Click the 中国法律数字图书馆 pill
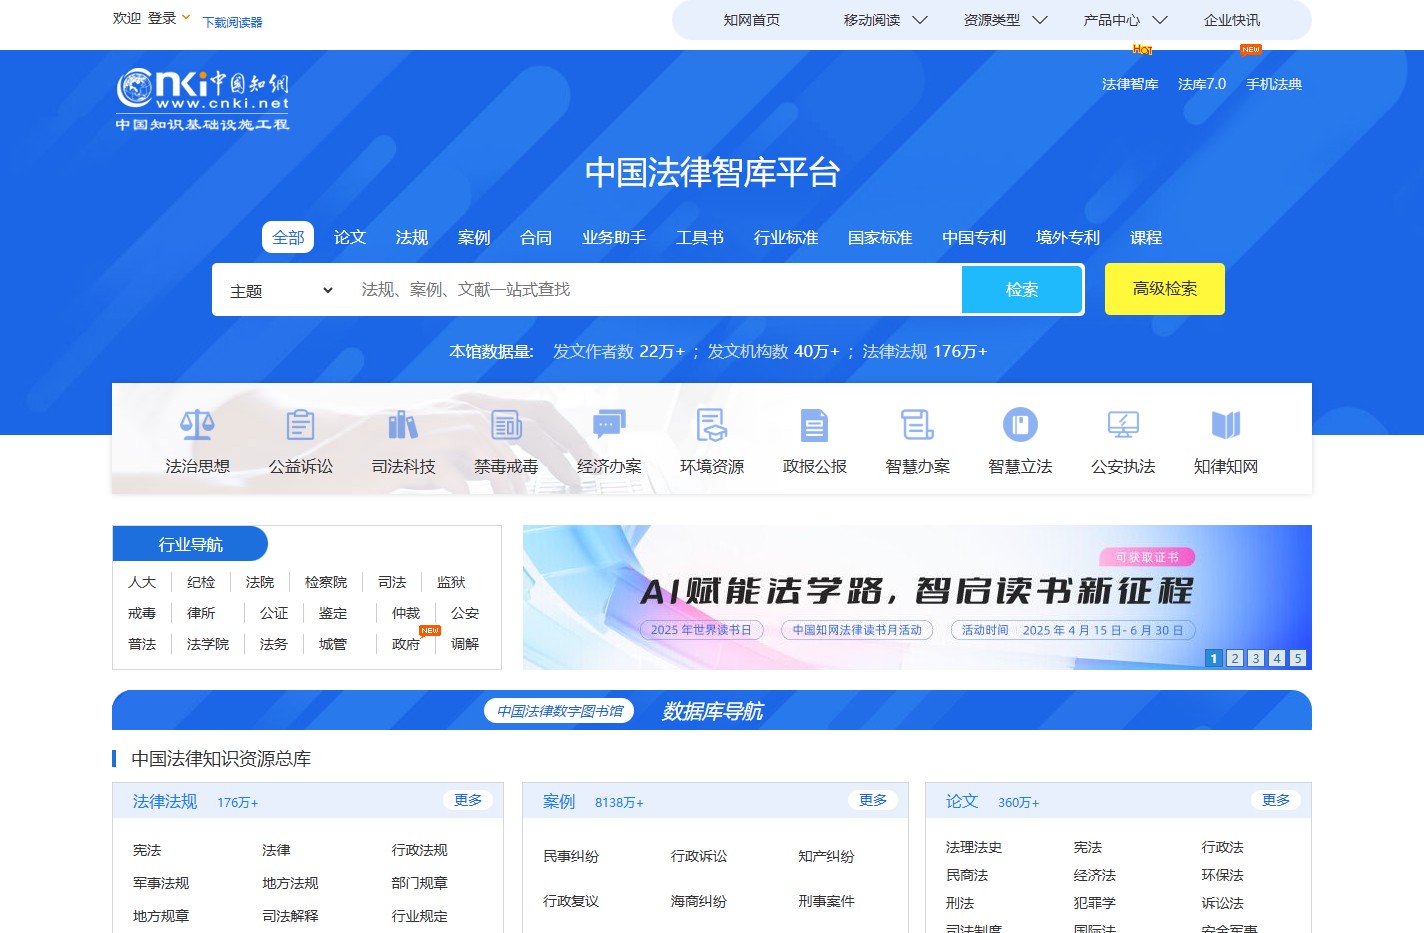Image resolution: width=1424 pixels, height=933 pixels. (x=560, y=711)
